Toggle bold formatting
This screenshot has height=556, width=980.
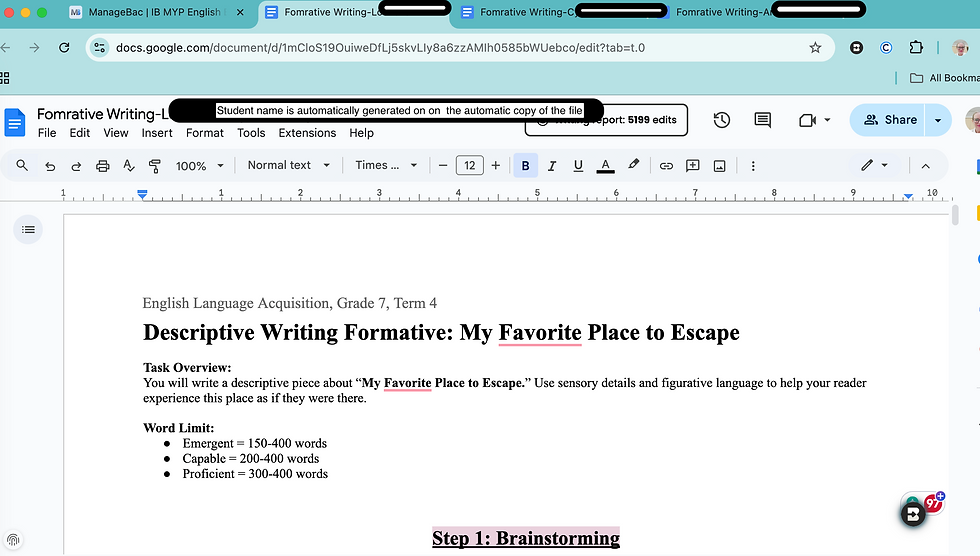[x=526, y=166]
